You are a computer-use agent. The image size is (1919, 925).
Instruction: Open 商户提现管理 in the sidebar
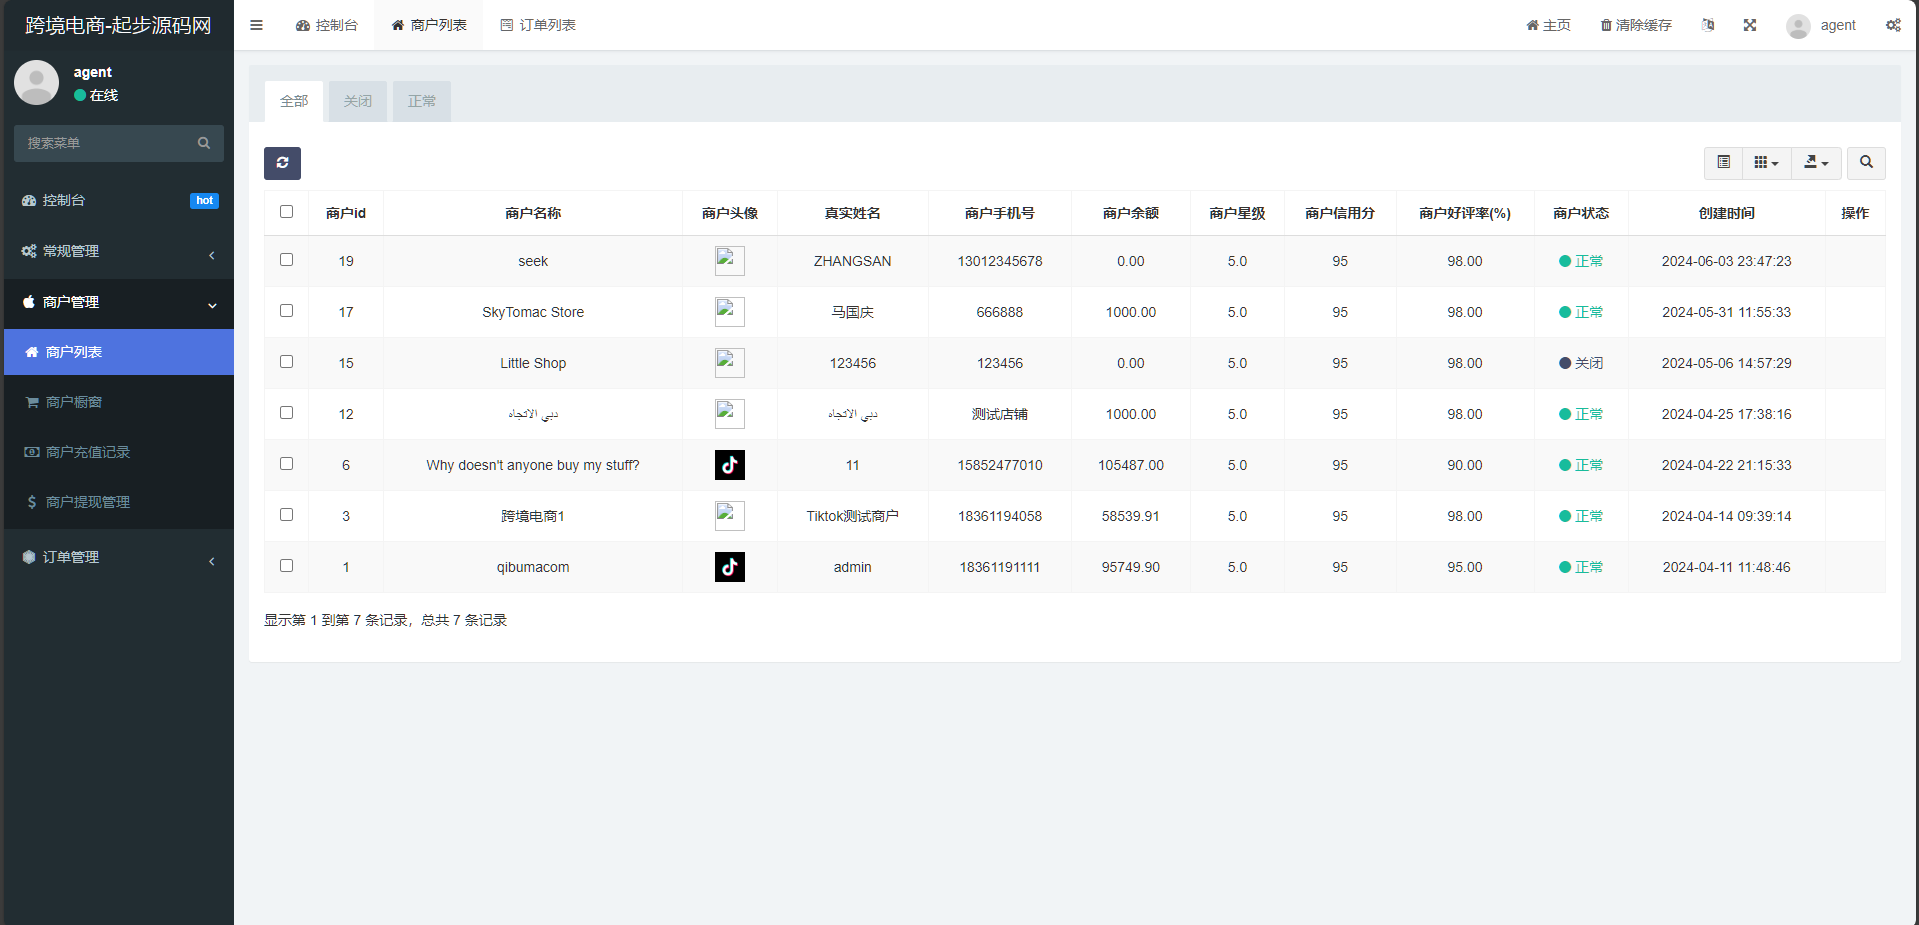pyautogui.click(x=88, y=502)
